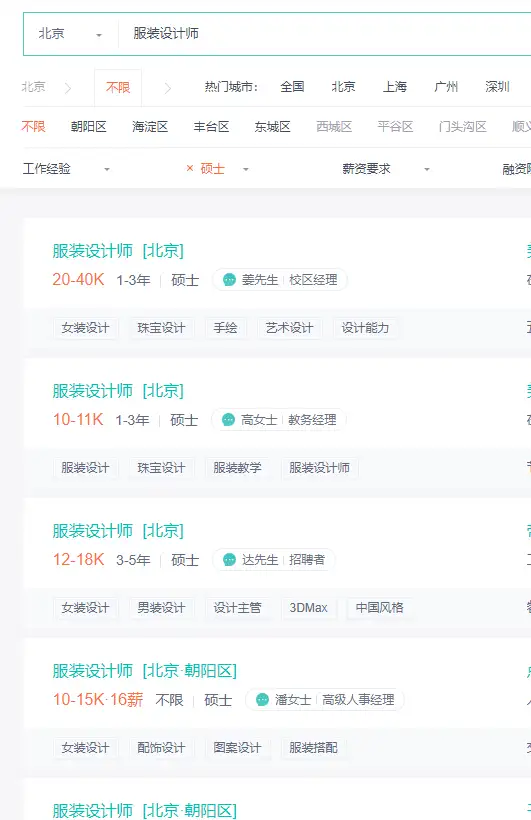
Task: Click the right chevron after 不限 tab
Action: click(167, 88)
